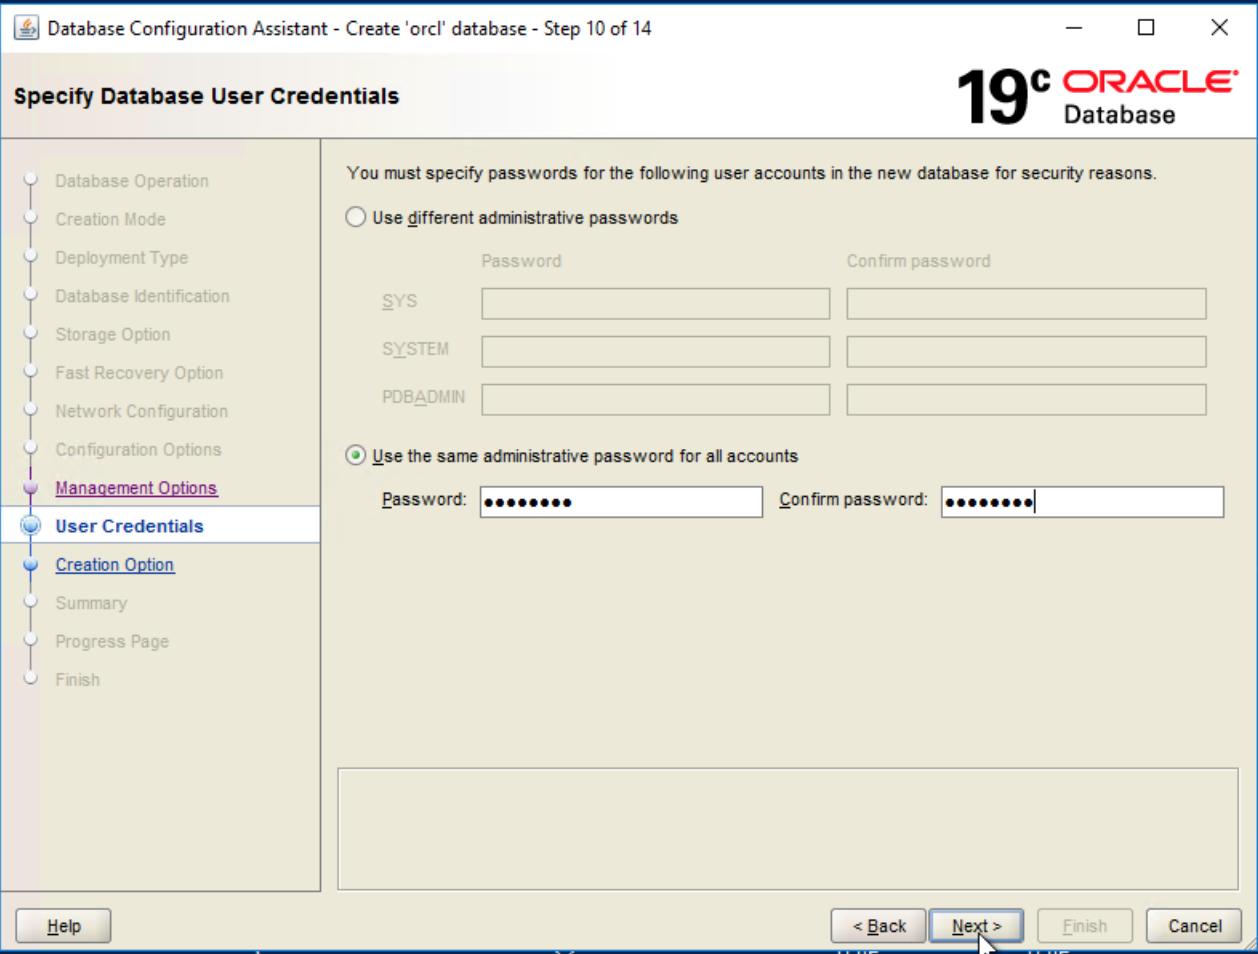Click the SYSTEM confirm password field

(x=1026, y=352)
